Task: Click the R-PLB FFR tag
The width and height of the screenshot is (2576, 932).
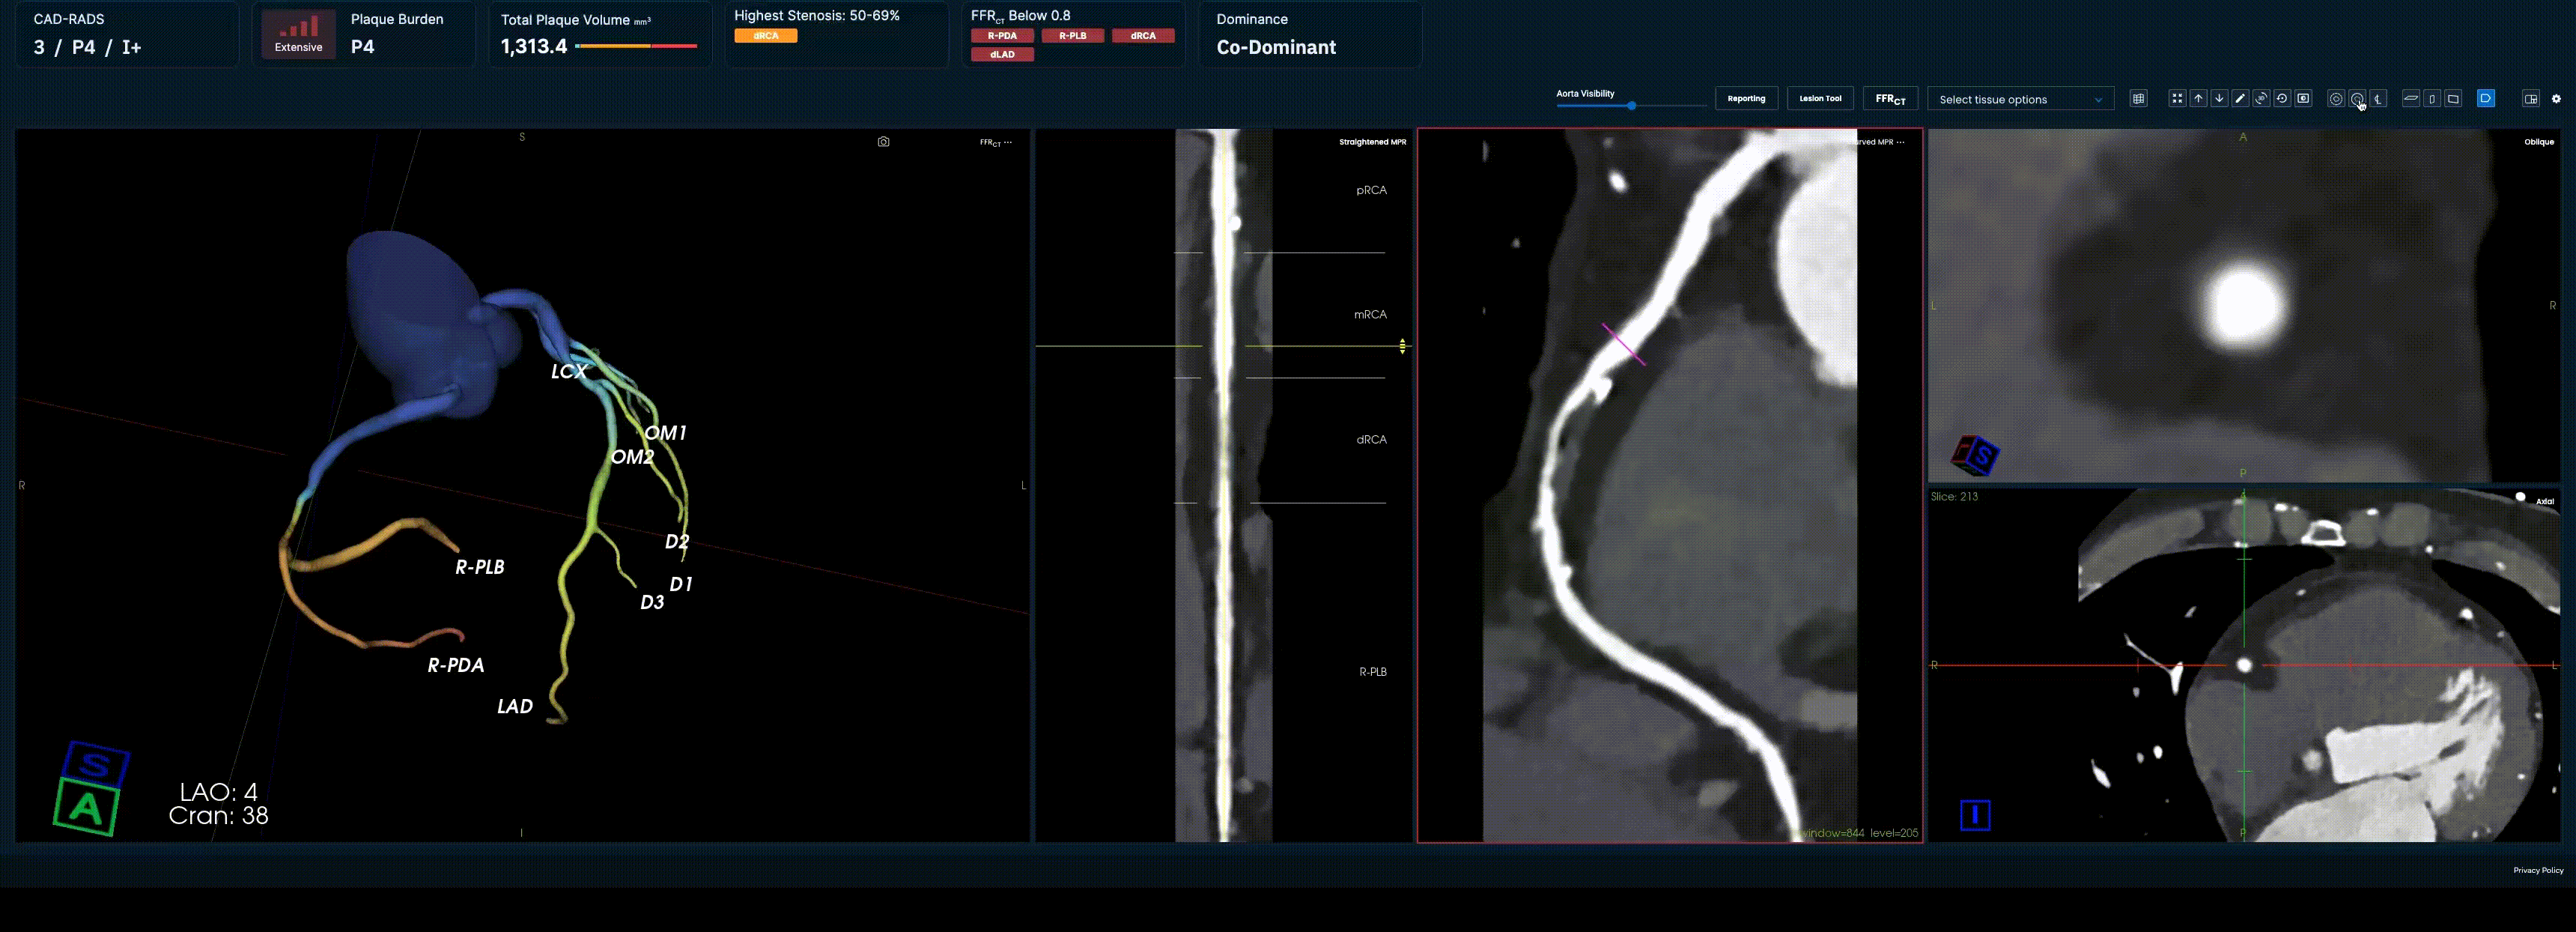Action: click(1073, 36)
